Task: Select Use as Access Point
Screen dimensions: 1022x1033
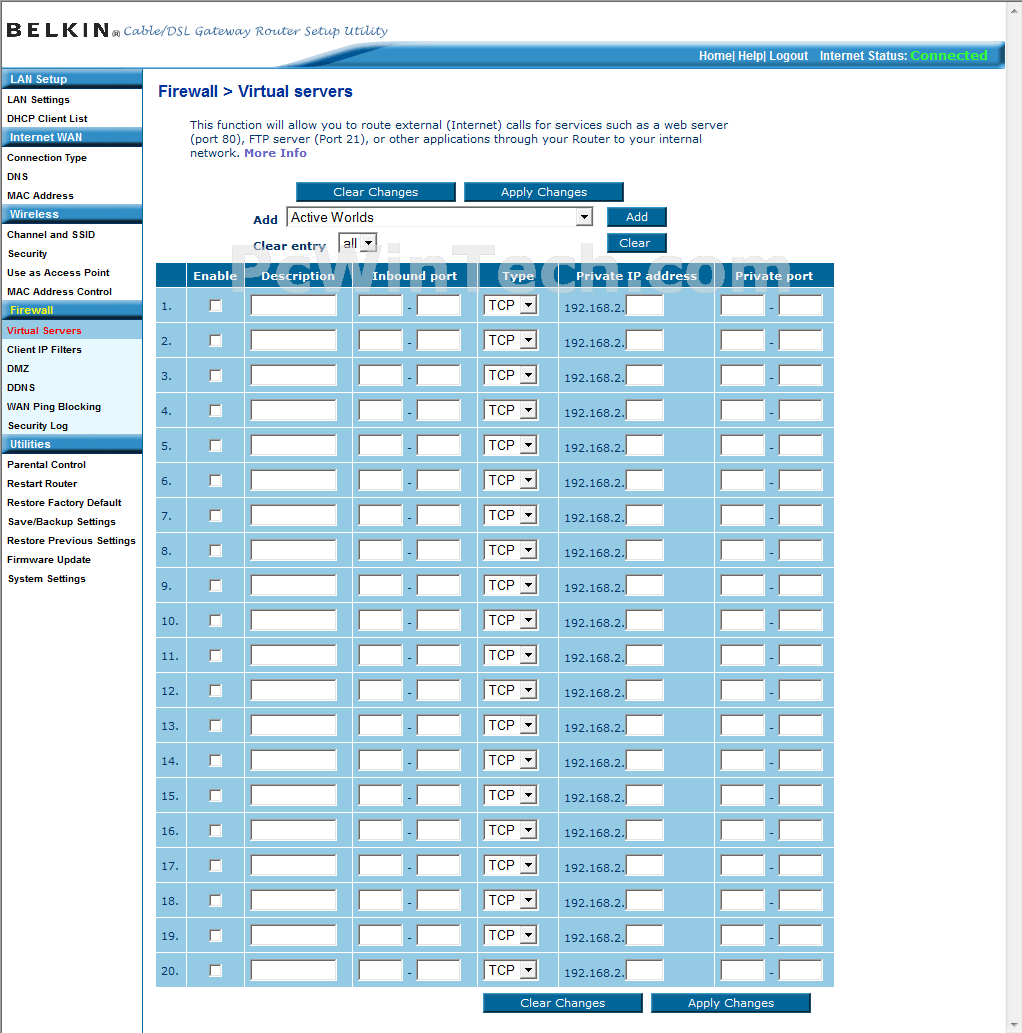Action: tap(58, 273)
